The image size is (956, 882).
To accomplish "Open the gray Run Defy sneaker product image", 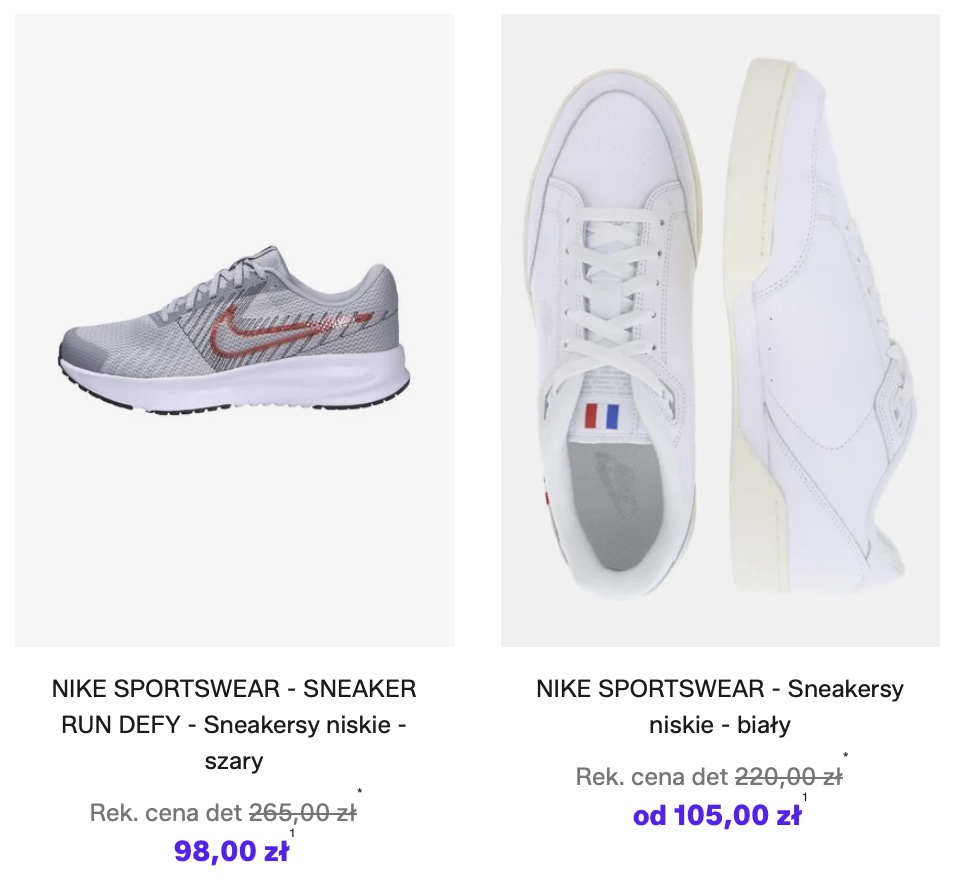I will coord(234,330).
